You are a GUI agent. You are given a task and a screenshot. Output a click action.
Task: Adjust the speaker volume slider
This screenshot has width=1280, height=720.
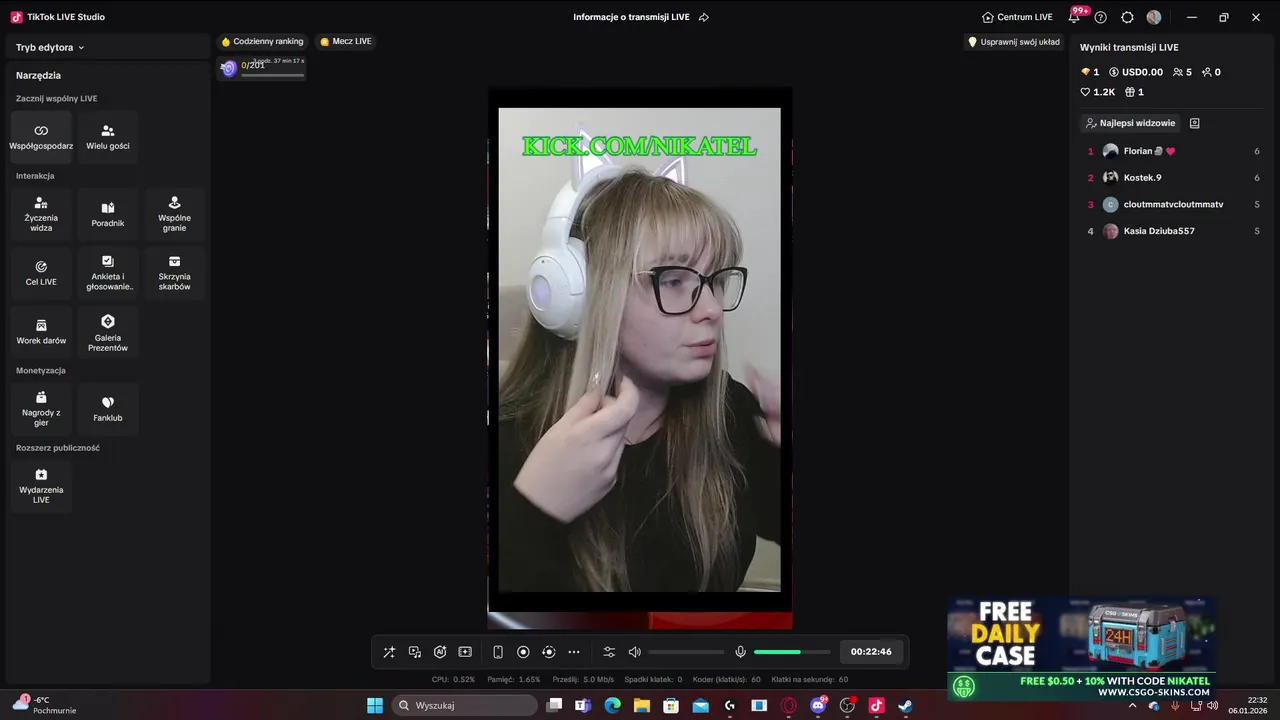(686, 652)
